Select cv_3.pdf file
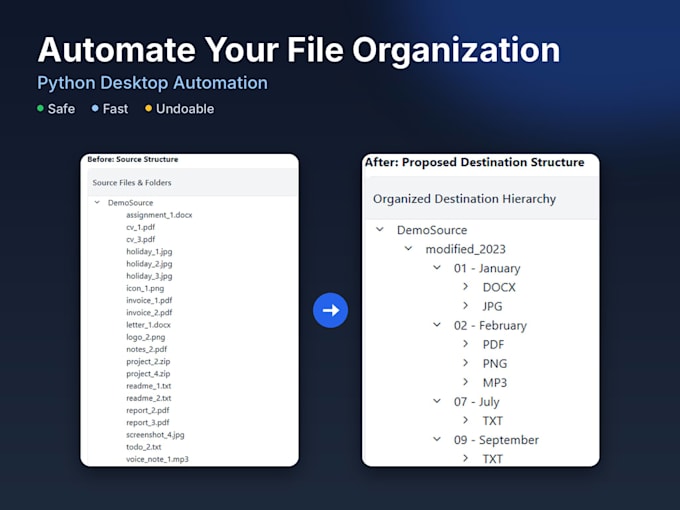The height and width of the screenshot is (510, 680). point(141,239)
